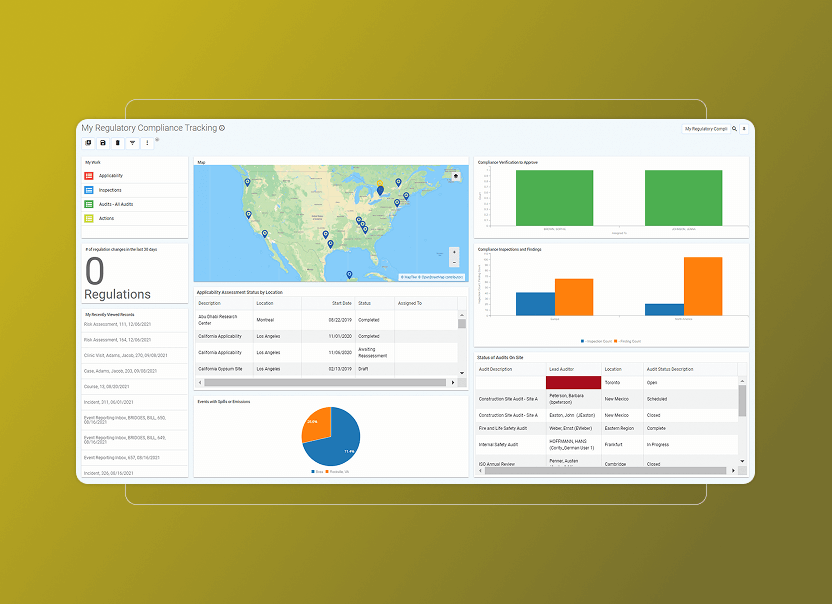Screen dimensions: 832x604
Task: Select the Save toolbar icon
Action: tap(103, 143)
